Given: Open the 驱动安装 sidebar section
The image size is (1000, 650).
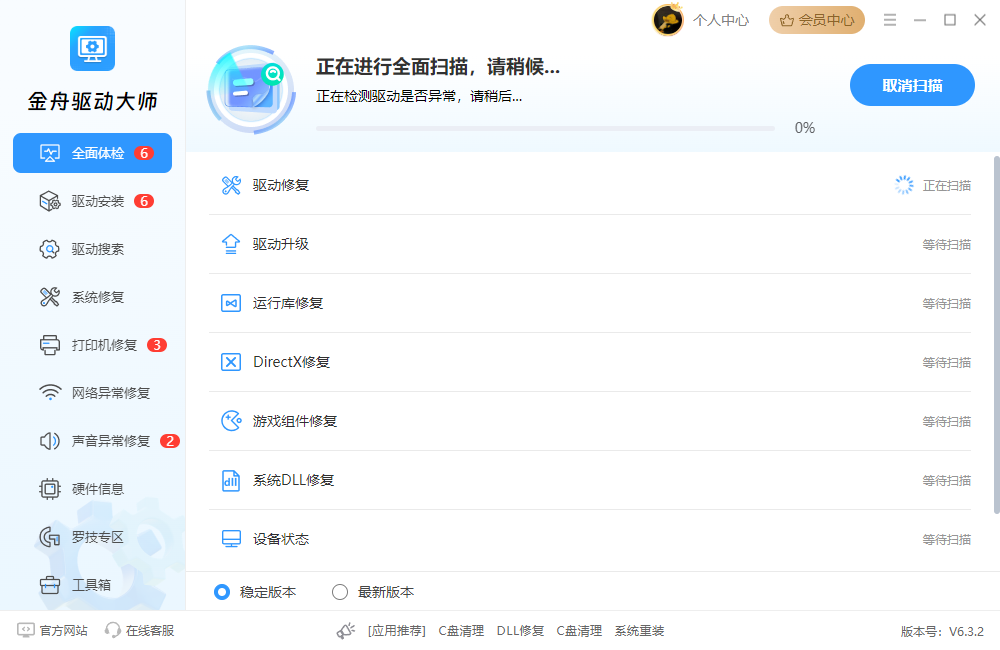Looking at the screenshot, I should [x=92, y=202].
